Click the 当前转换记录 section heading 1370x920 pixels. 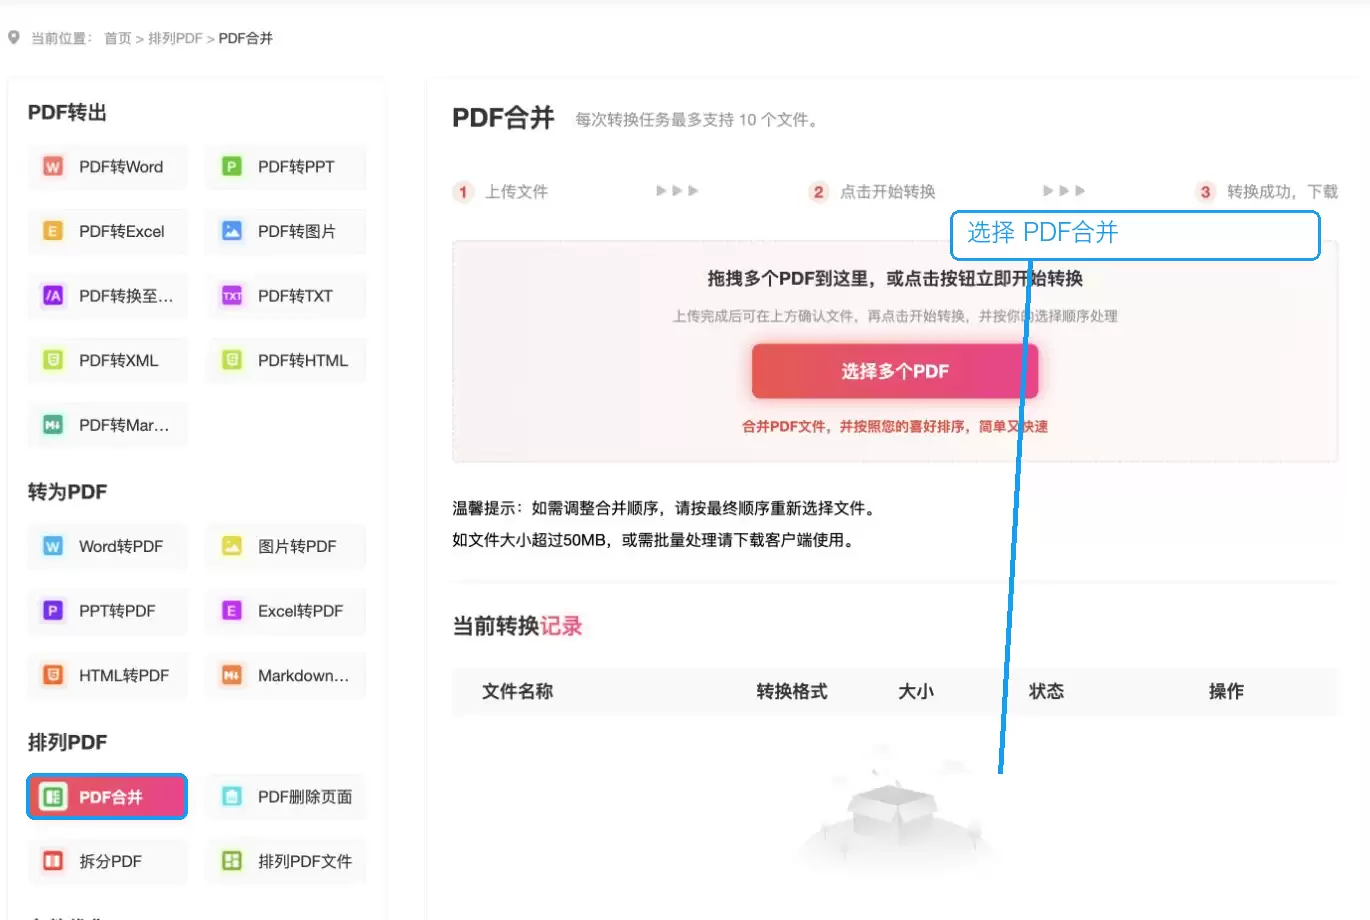517,626
